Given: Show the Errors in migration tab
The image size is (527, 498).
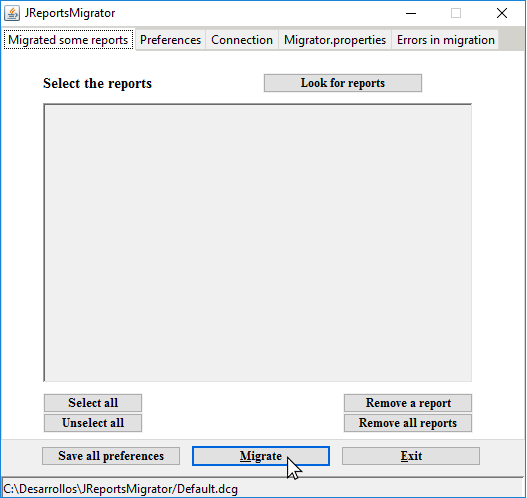Looking at the screenshot, I should point(445,40).
